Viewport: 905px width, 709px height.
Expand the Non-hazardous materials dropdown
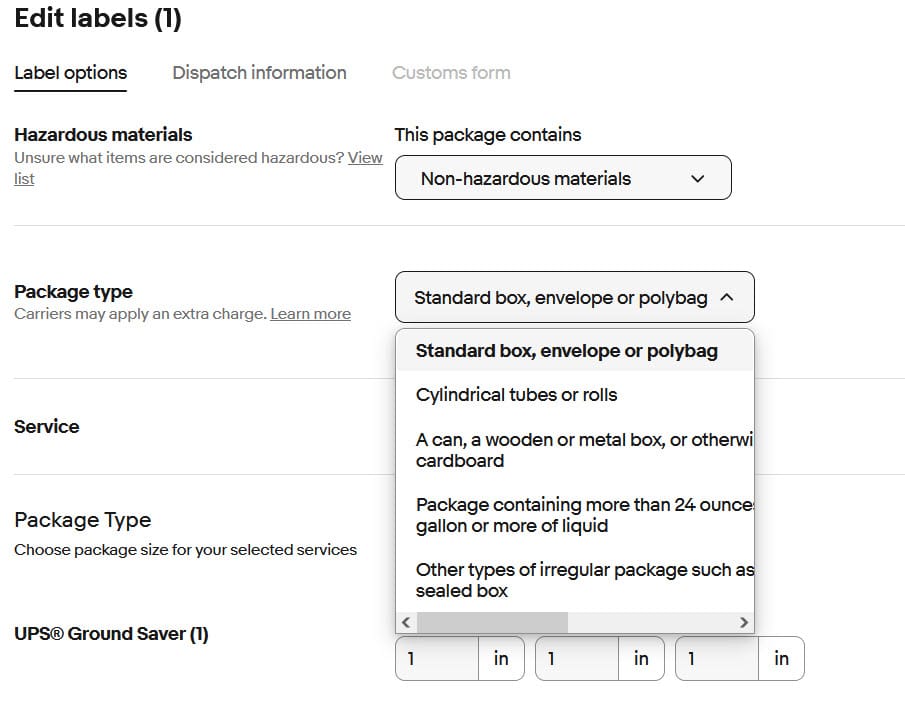coord(562,178)
